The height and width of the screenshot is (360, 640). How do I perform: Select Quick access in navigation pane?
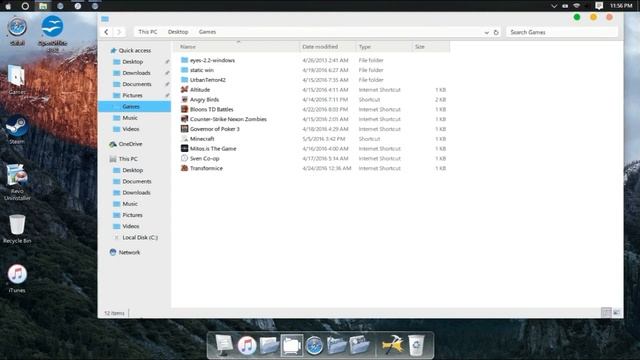tap(135, 50)
